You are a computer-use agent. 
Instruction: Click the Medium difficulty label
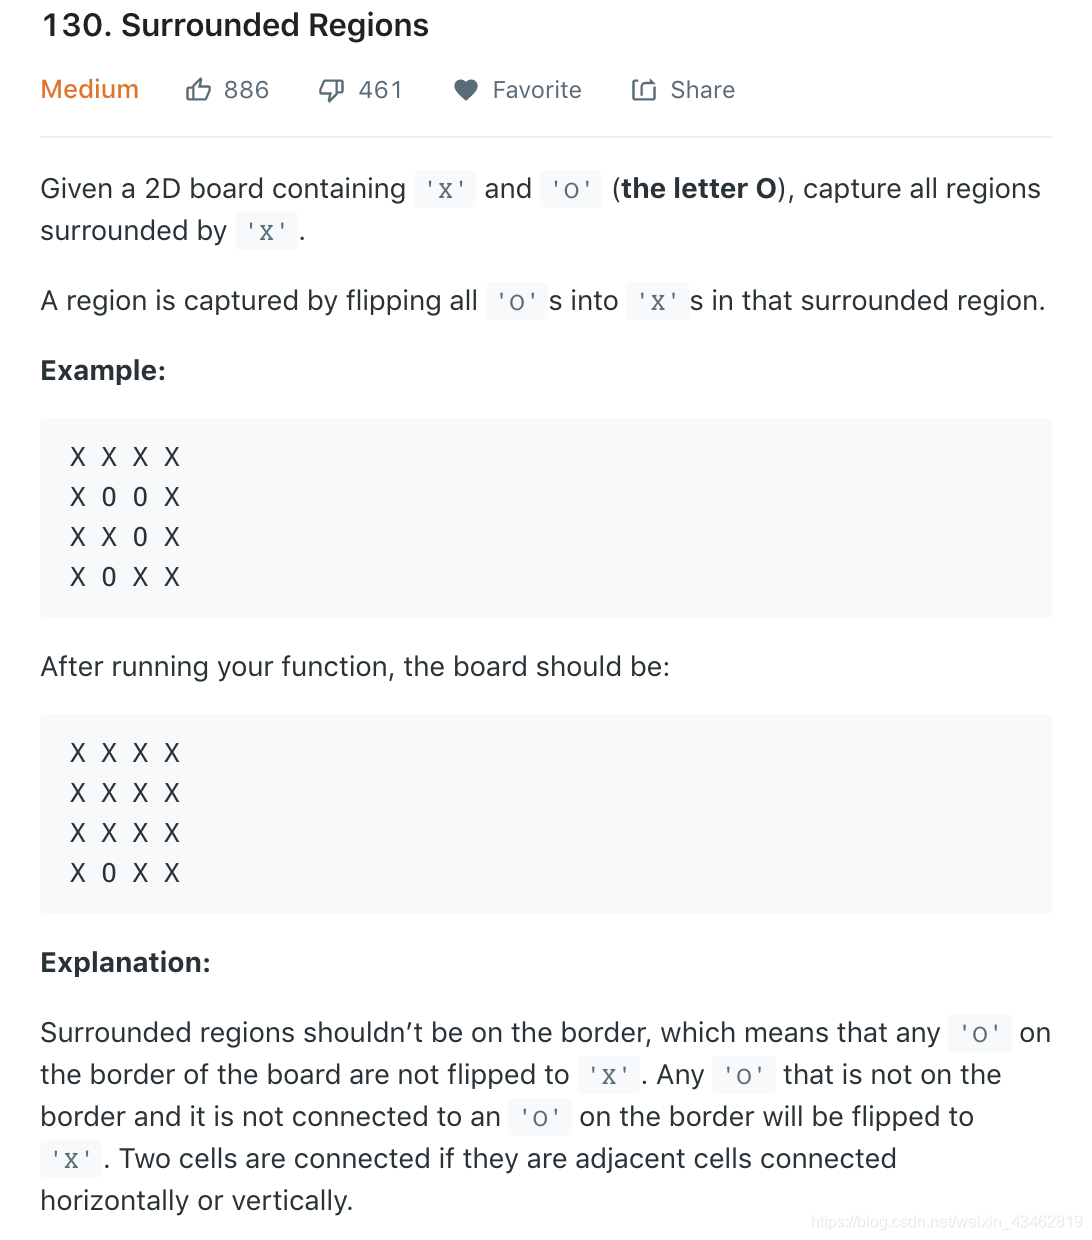point(89,89)
